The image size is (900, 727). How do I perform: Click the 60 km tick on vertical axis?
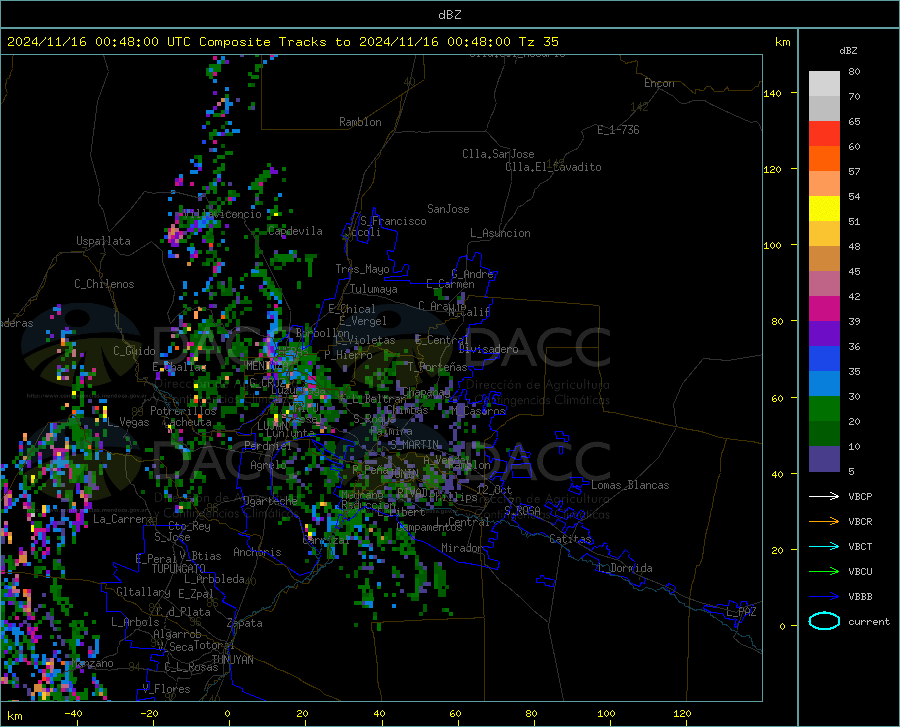coord(777,398)
